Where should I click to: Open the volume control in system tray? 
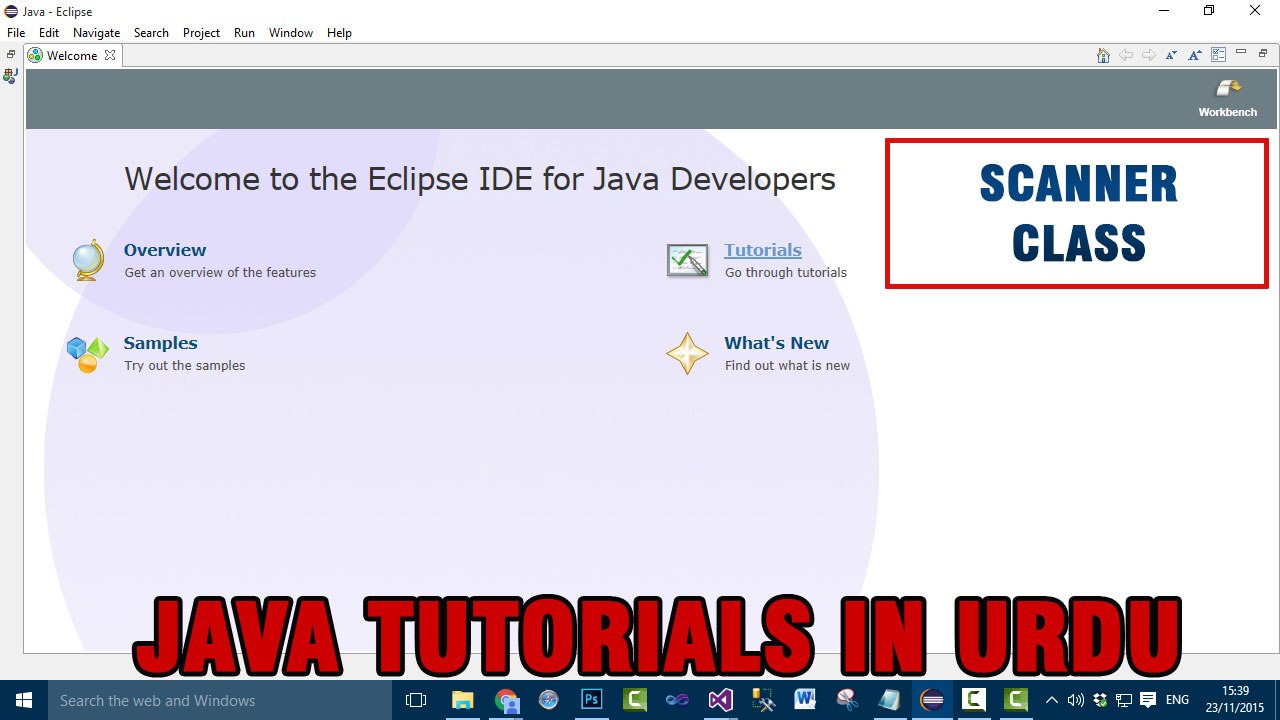coord(1076,700)
